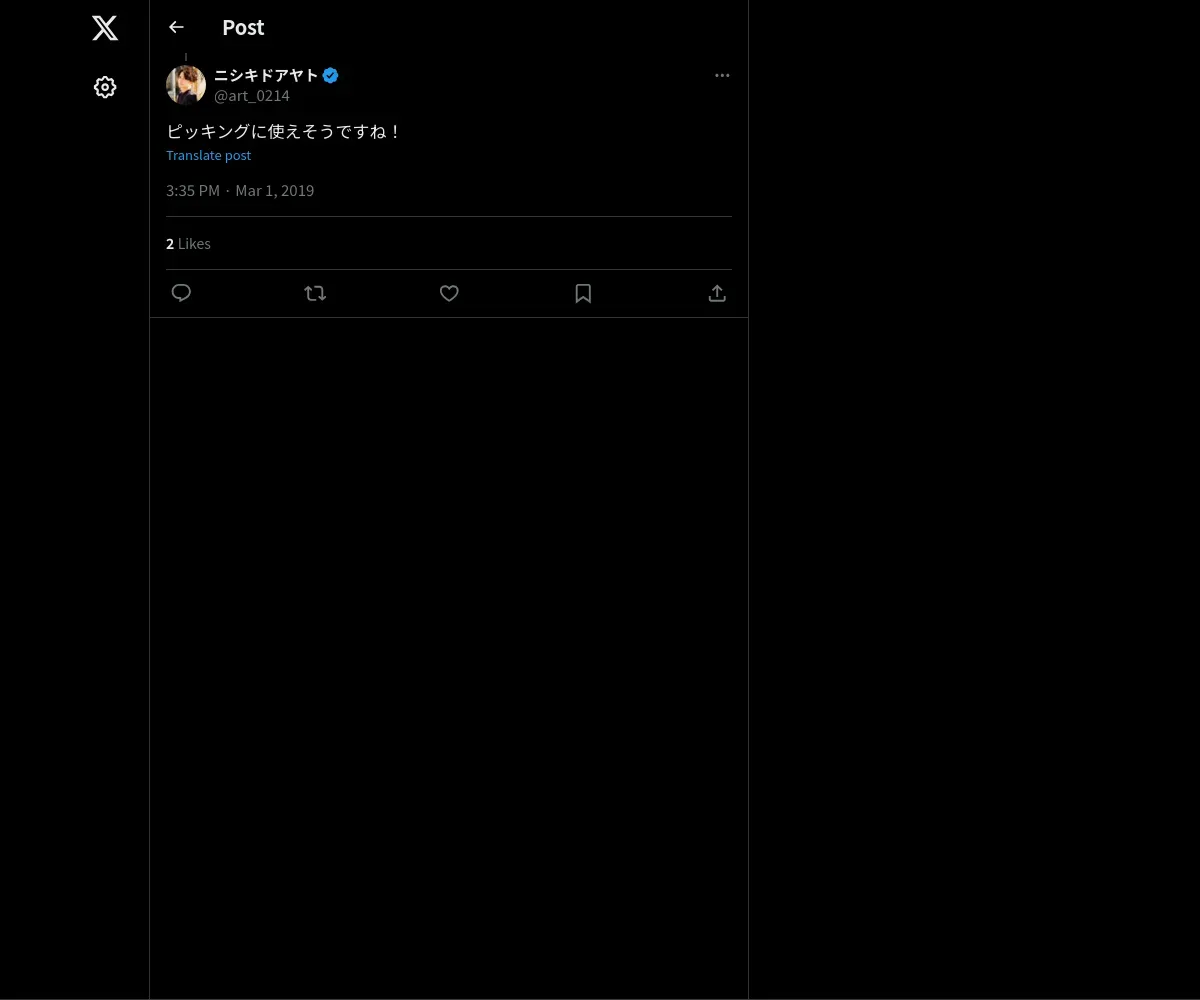View the 2 Likes list
The image size is (1200, 1000).
(188, 243)
